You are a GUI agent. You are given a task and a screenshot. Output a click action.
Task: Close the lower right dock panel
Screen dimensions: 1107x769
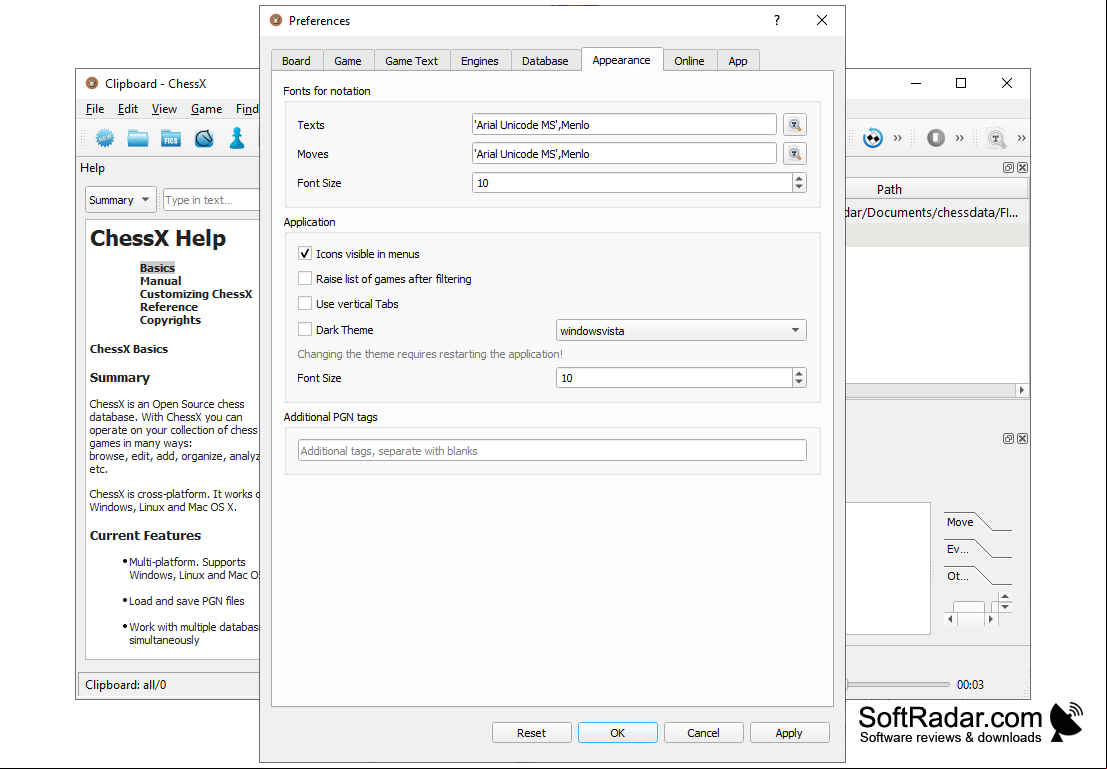[1022, 439]
